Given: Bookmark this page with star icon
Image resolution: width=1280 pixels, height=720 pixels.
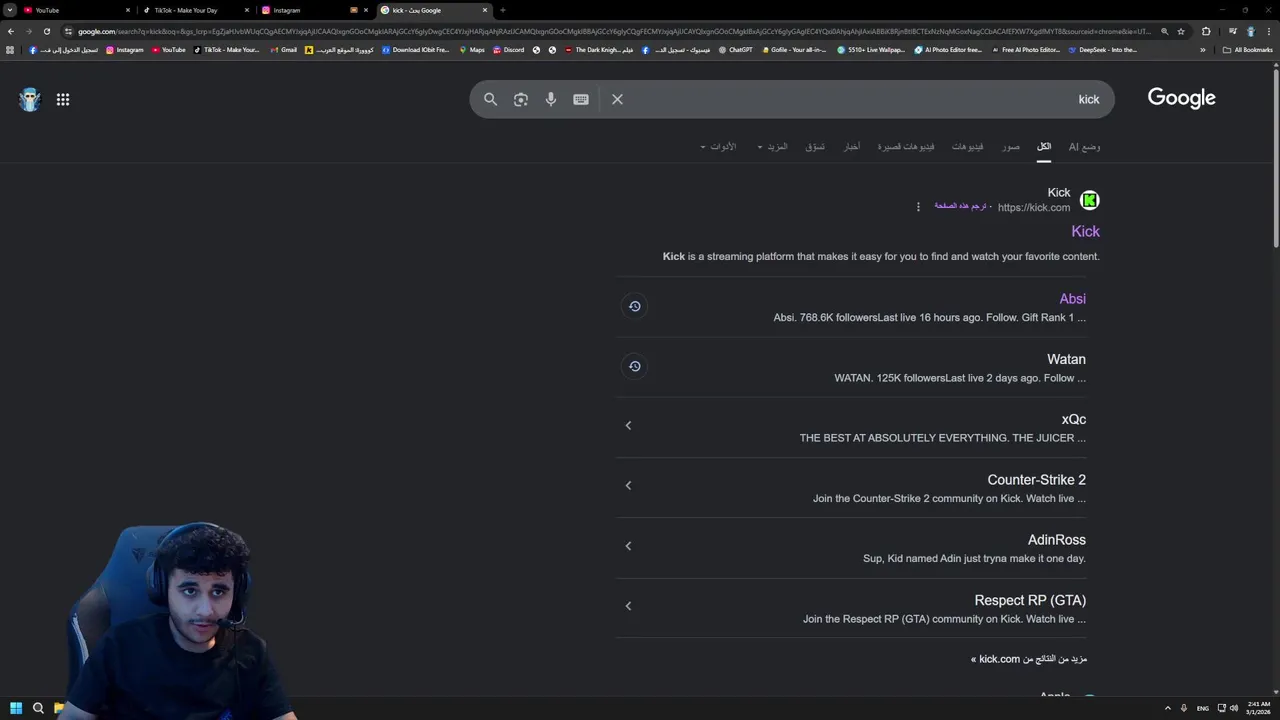Looking at the screenshot, I should (1181, 31).
